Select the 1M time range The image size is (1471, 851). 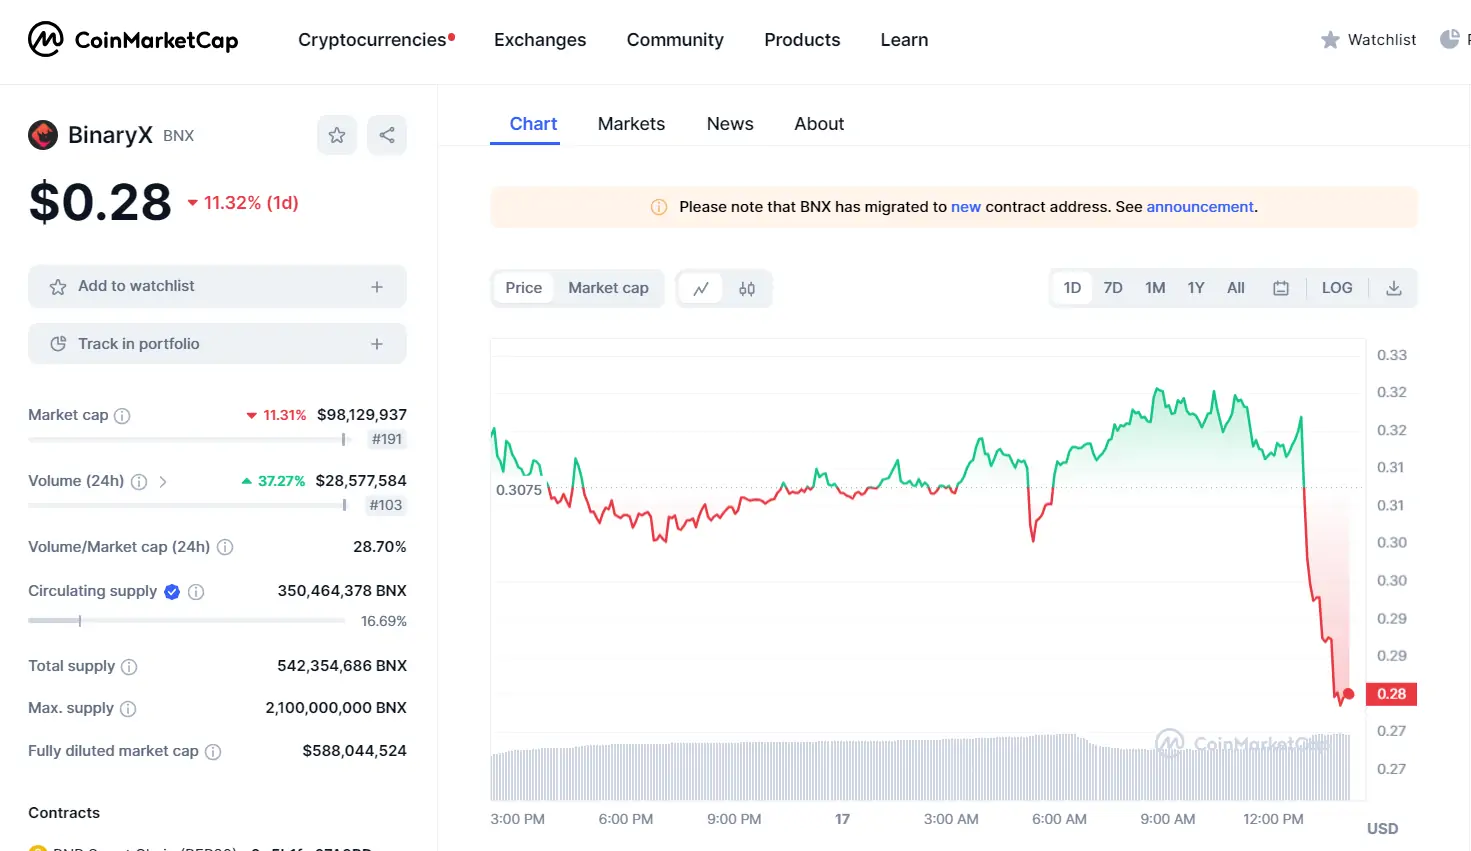(1155, 288)
